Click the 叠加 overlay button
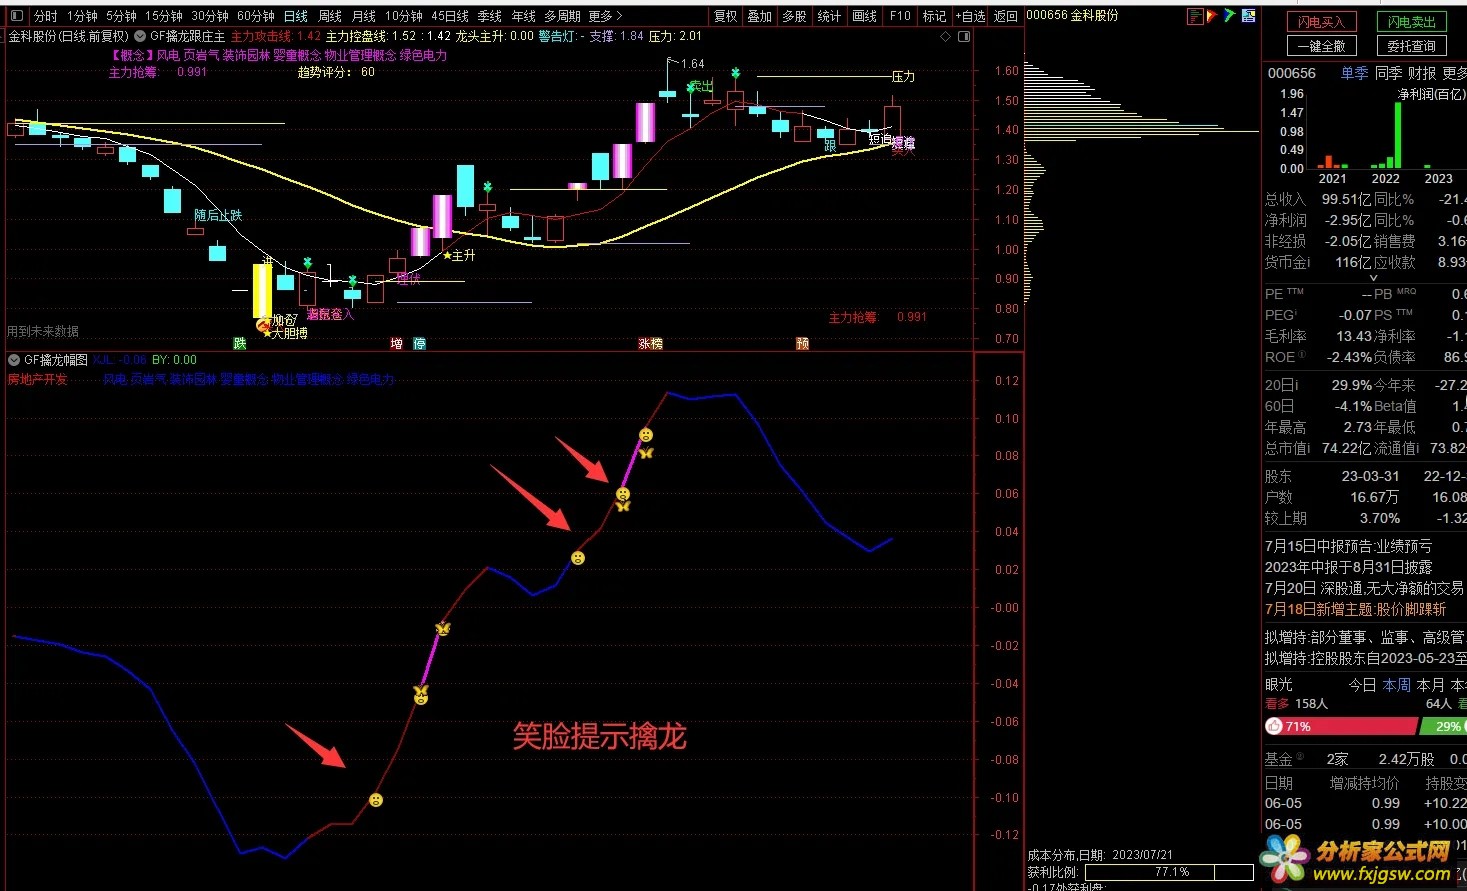1467x891 pixels. click(x=760, y=16)
